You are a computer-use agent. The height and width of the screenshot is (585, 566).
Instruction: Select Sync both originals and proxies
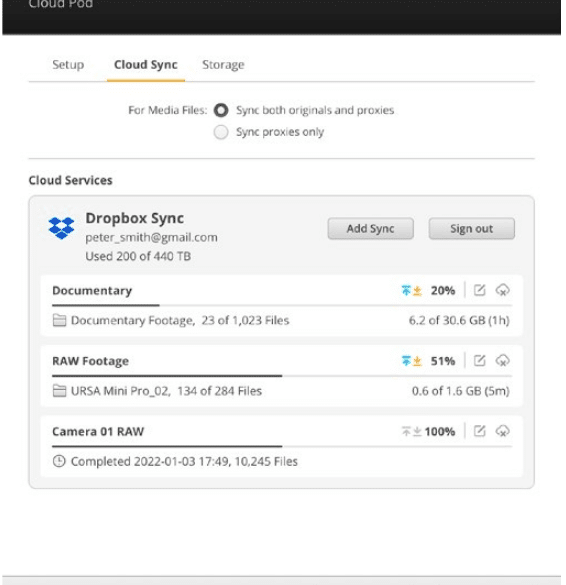pyautogui.click(x=221, y=110)
